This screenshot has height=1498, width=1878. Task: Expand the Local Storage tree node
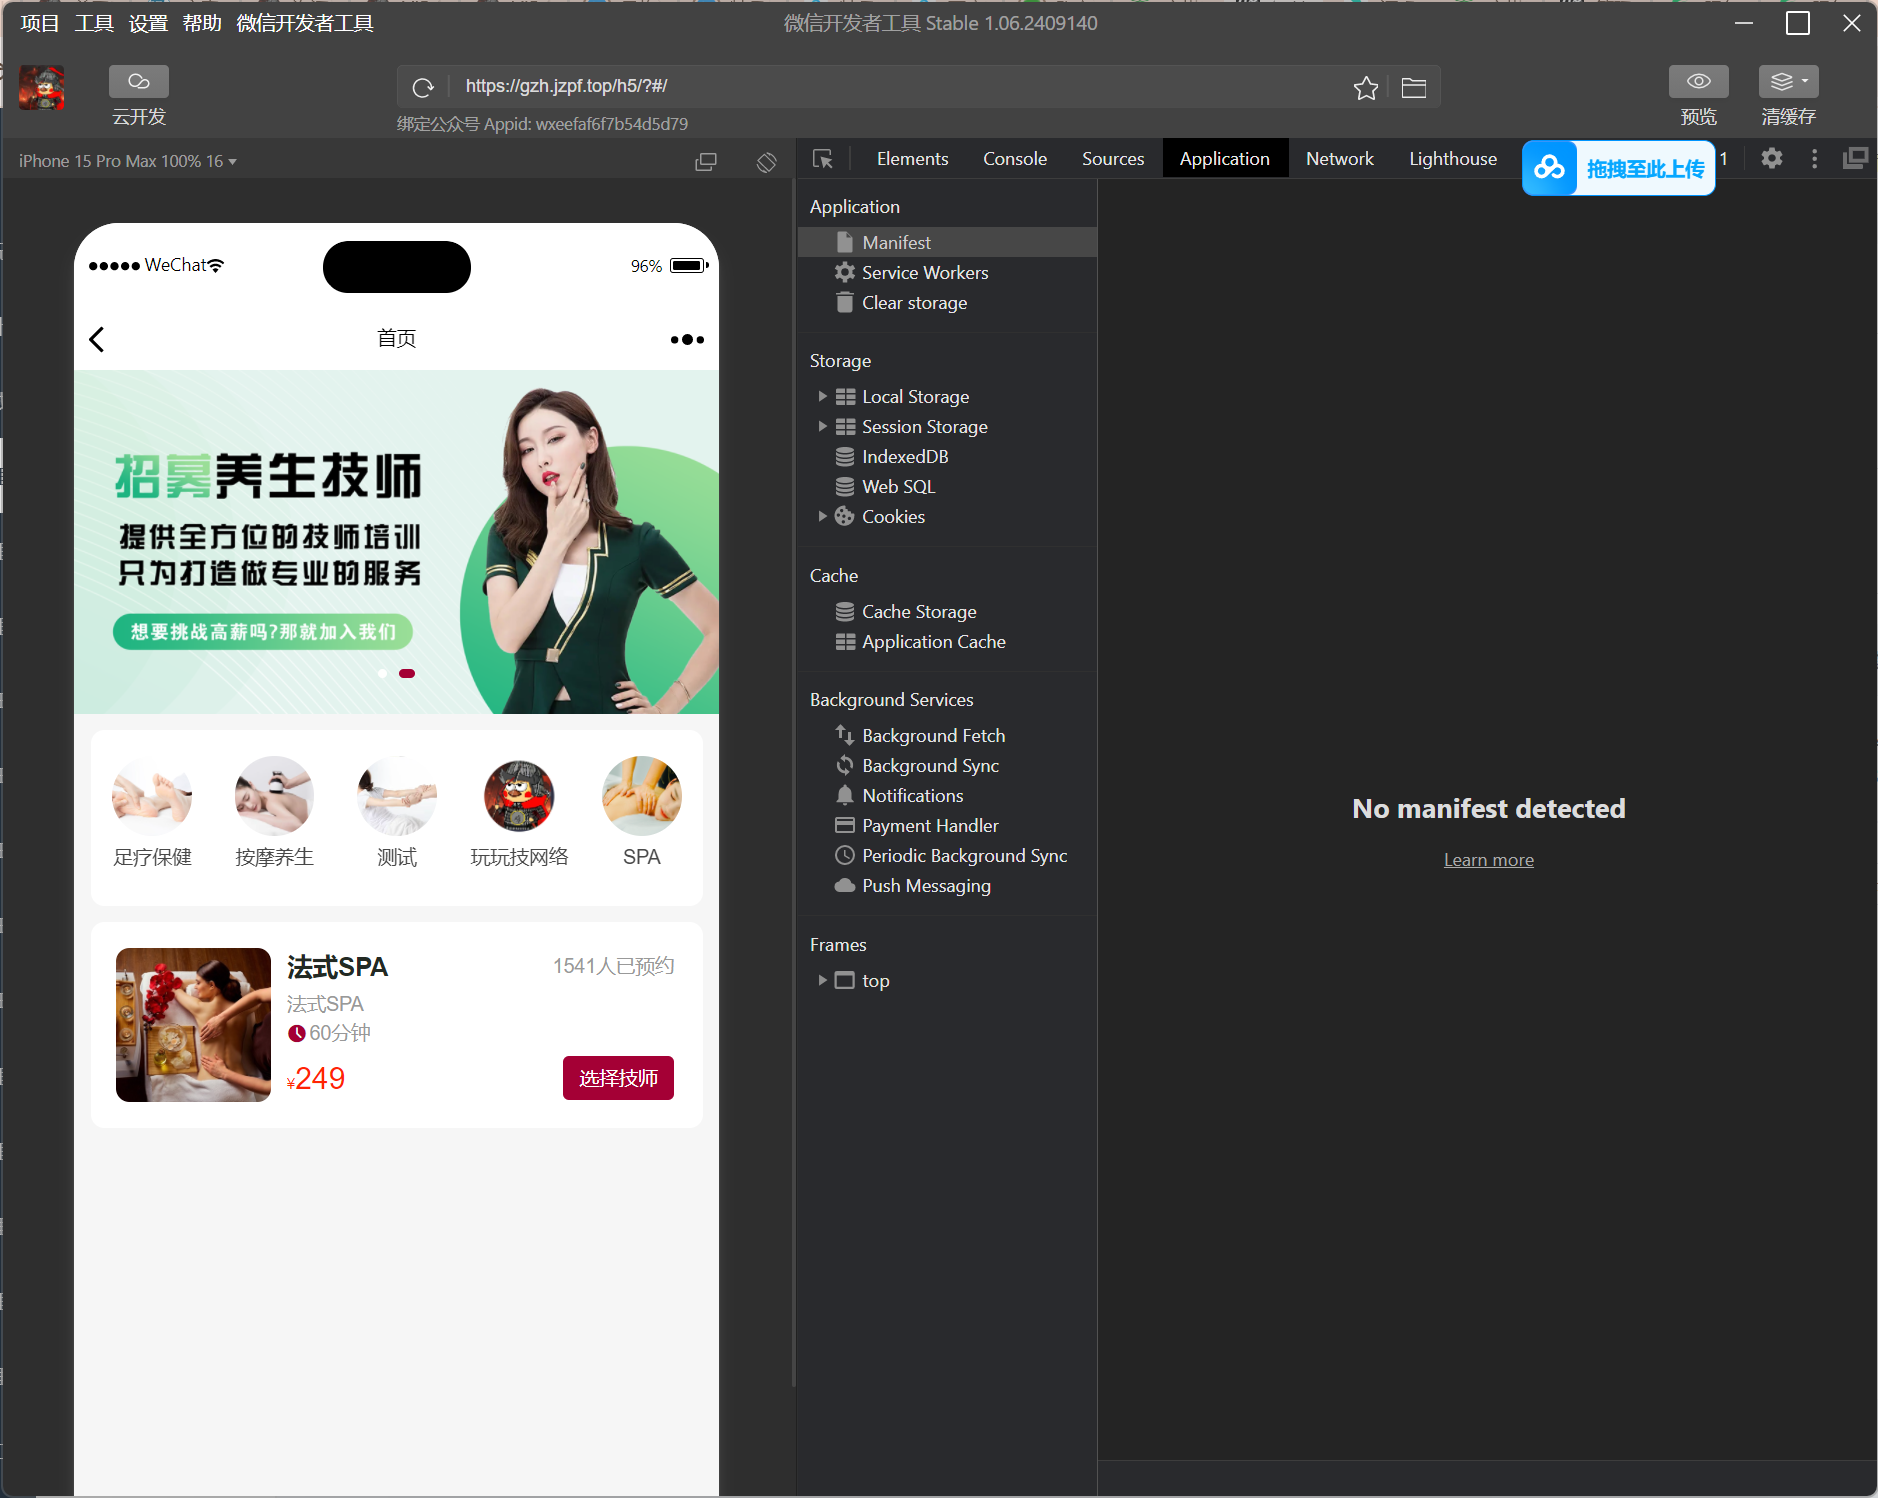(822, 397)
